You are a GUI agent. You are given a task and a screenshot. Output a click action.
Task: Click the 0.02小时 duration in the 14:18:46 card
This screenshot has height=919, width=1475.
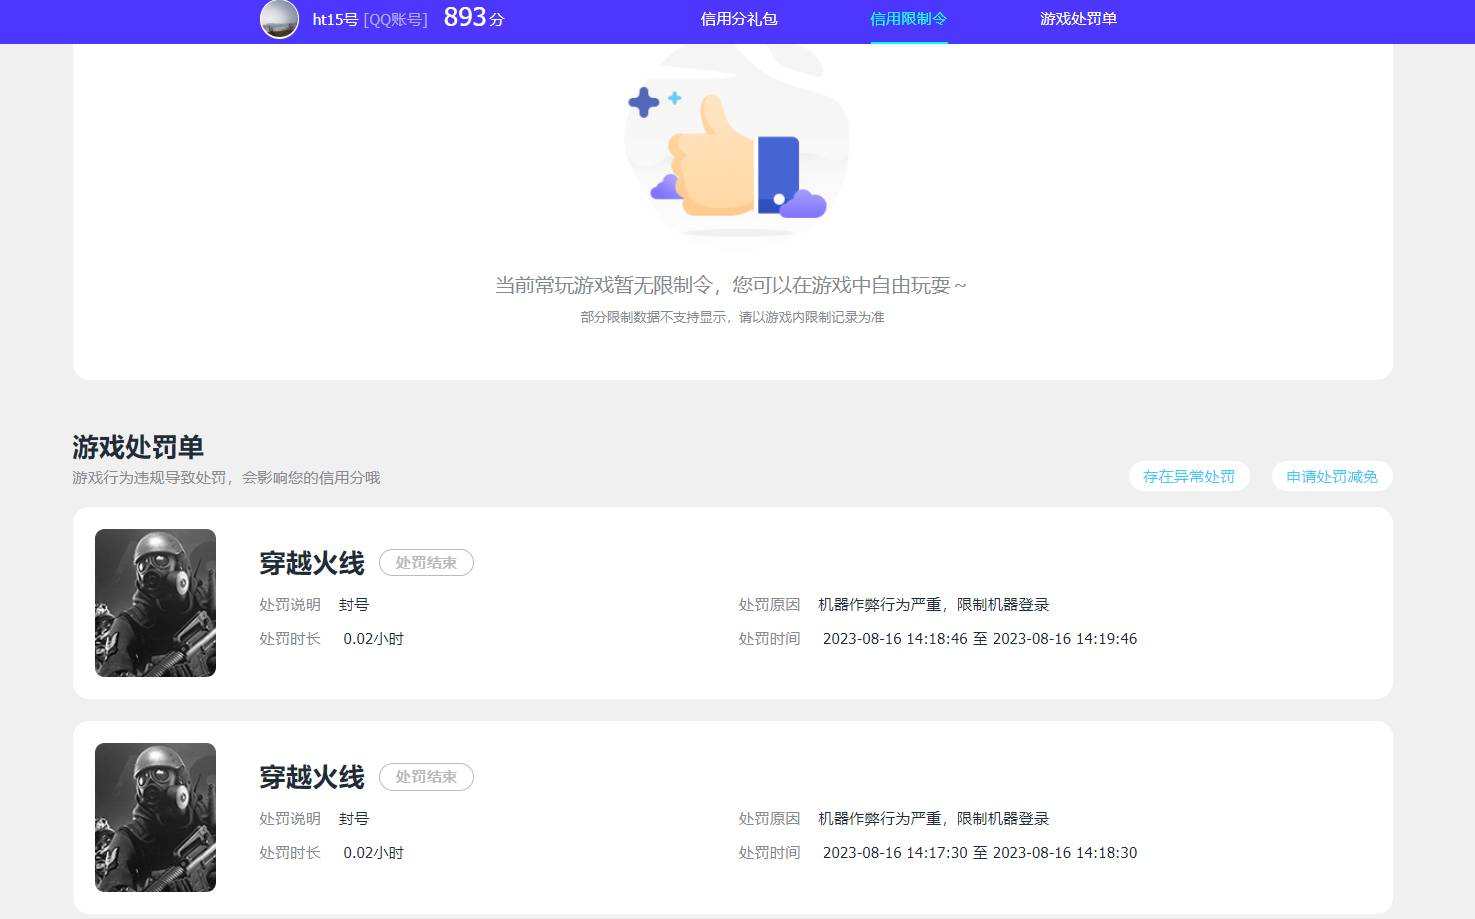(x=373, y=639)
